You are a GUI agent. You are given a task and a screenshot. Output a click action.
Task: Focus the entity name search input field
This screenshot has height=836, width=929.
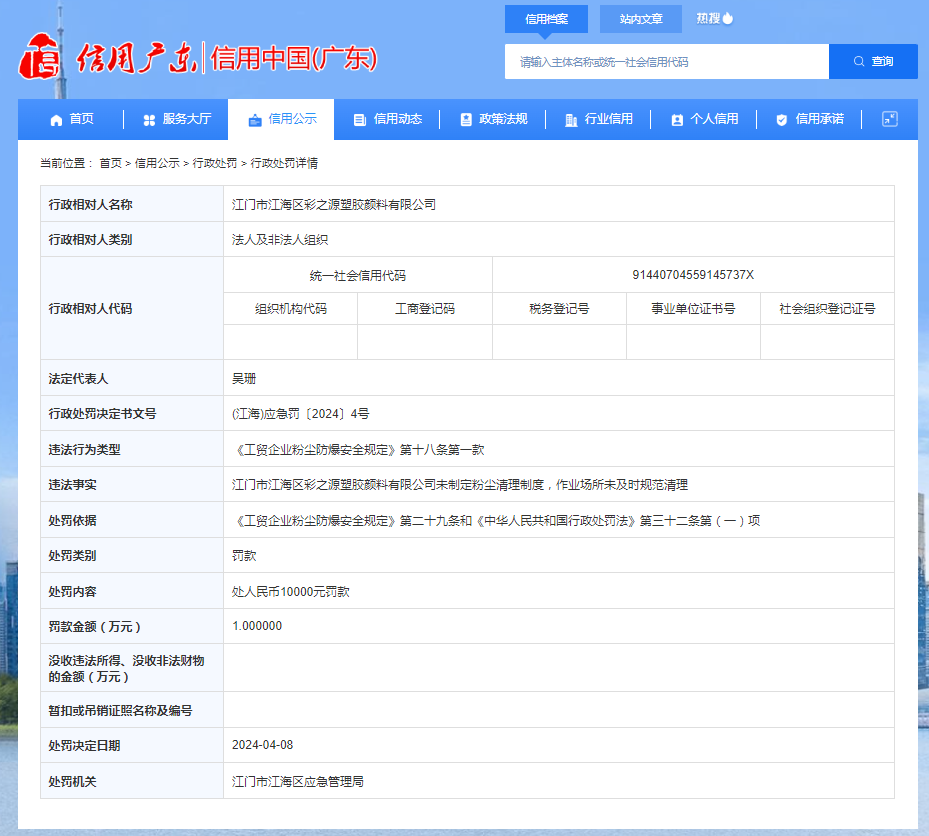click(667, 62)
